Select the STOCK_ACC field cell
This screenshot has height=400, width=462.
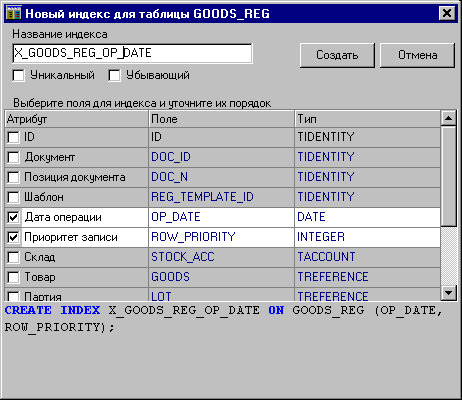[x=221, y=257]
